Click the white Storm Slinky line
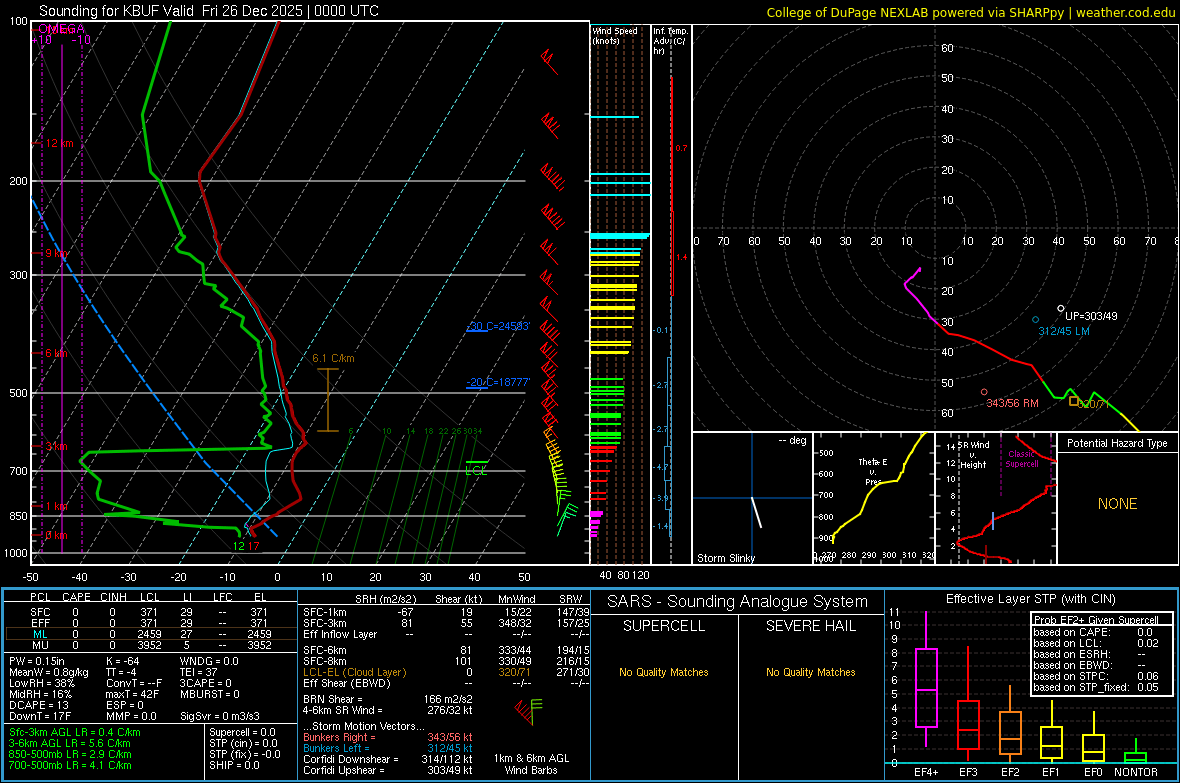This screenshot has width=1180, height=783. pyautogui.click(x=756, y=512)
